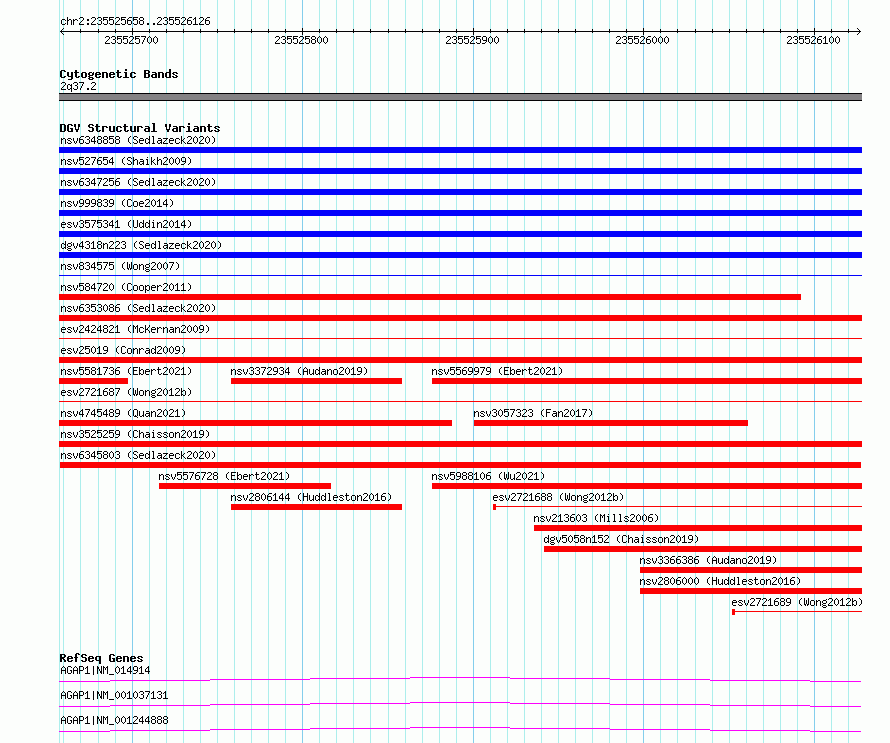Click the magenta line under AGAP1|NM_014914
The image size is (890, 743).
460,679
